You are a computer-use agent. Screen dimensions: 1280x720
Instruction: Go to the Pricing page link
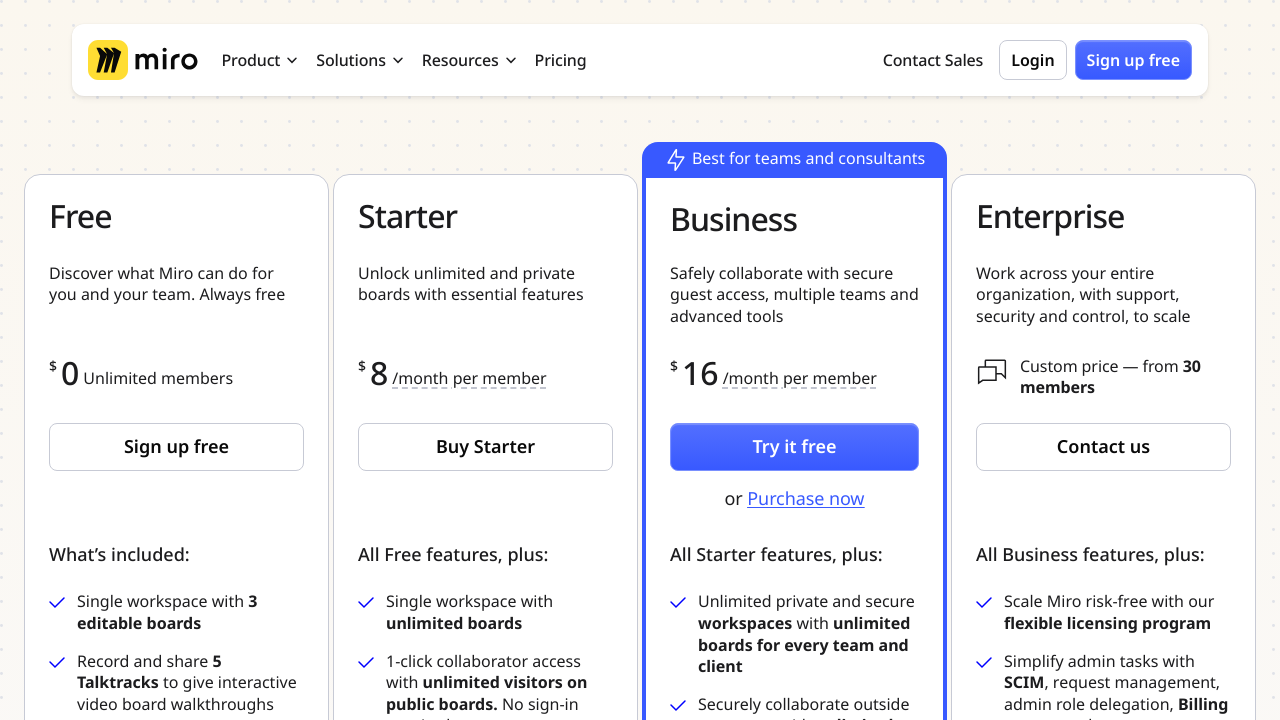click(560, 60)
